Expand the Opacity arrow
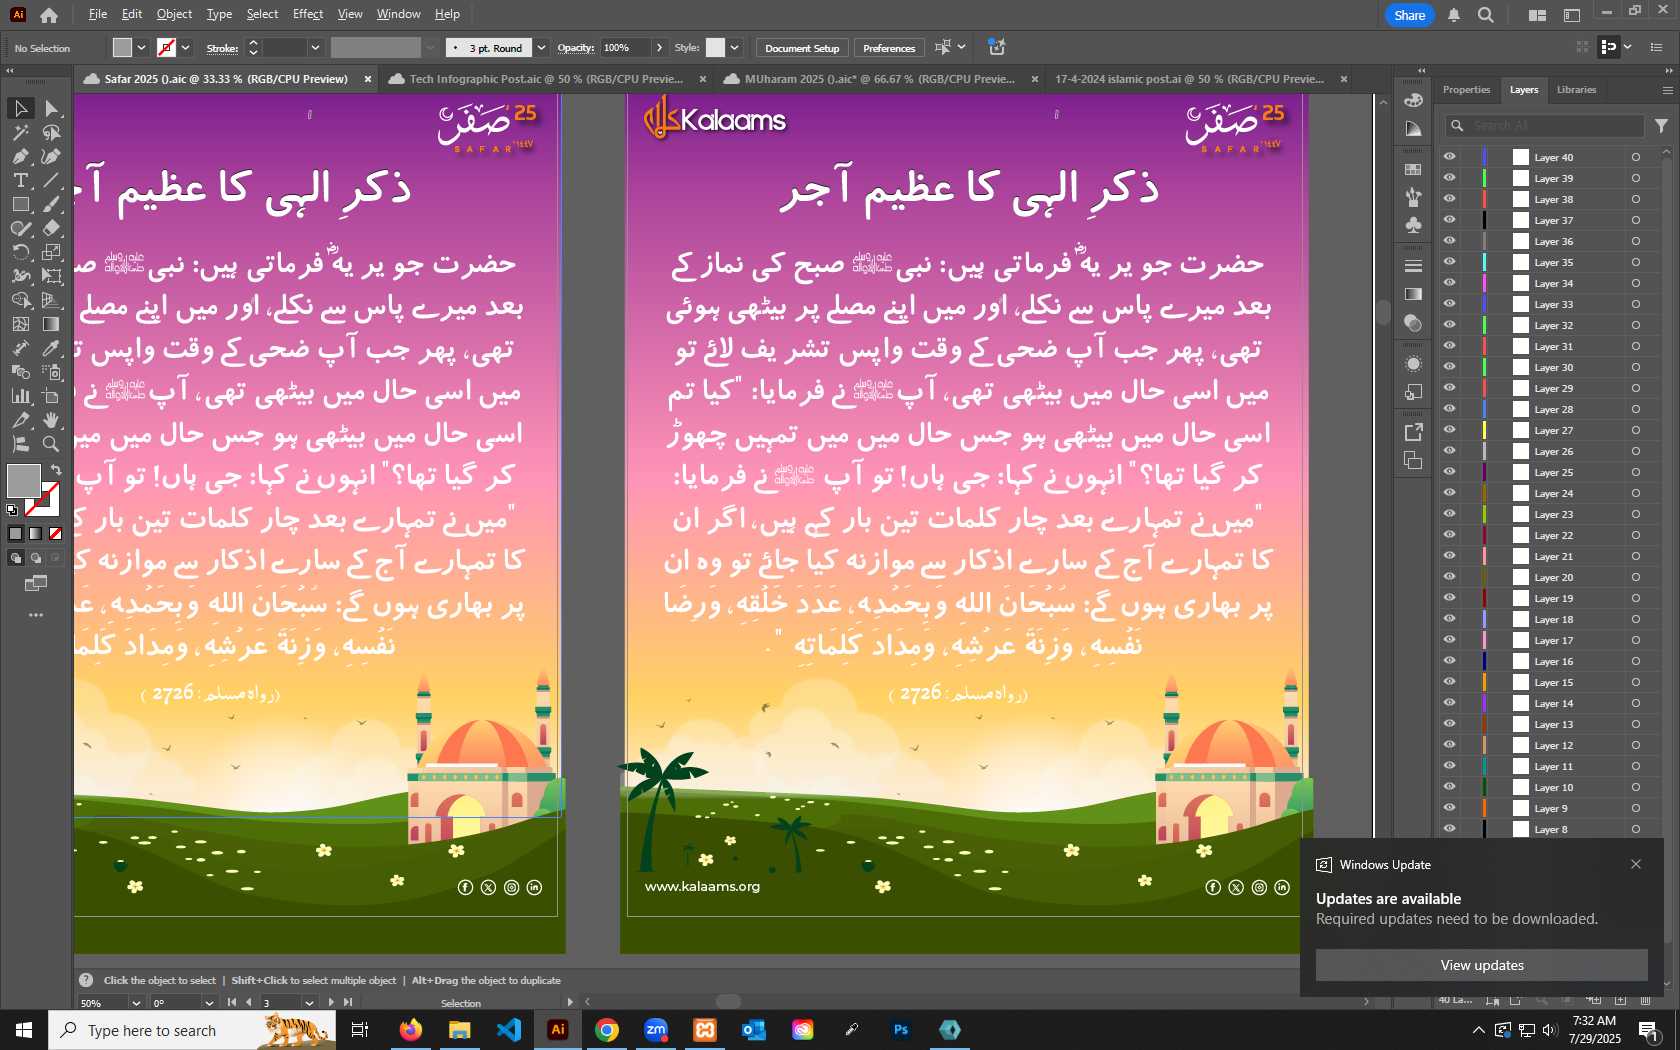1680x1050 pixels. point(659,48)
